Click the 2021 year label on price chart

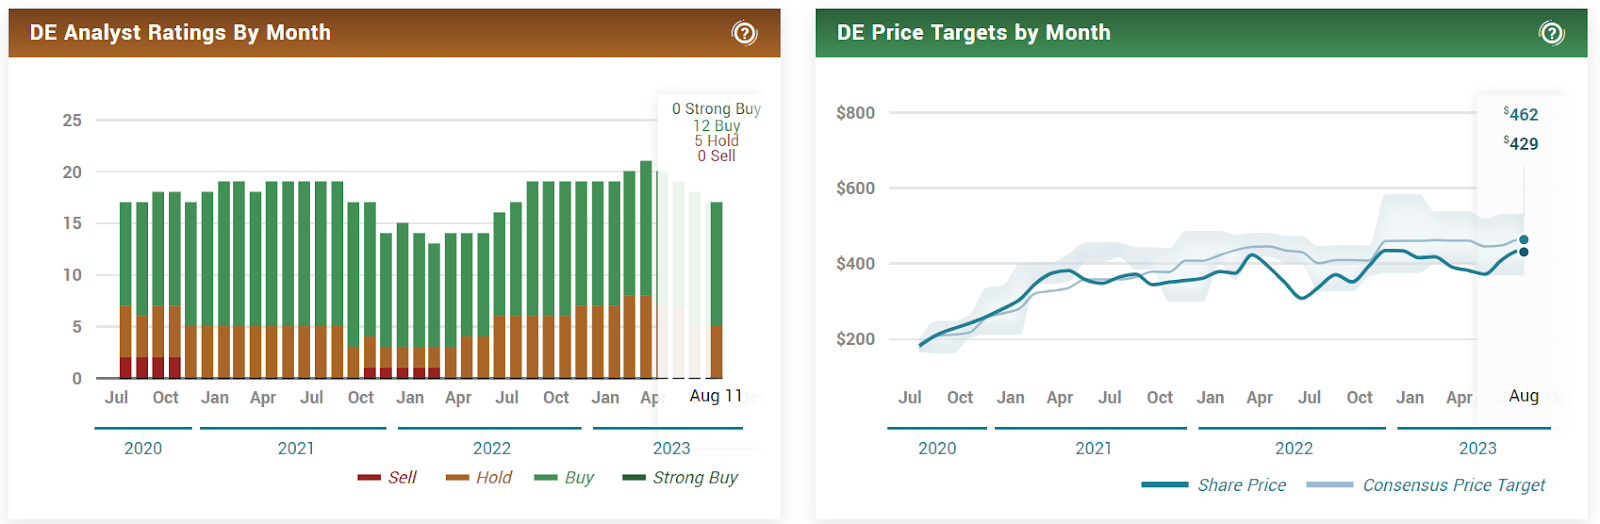(1094, 448)
